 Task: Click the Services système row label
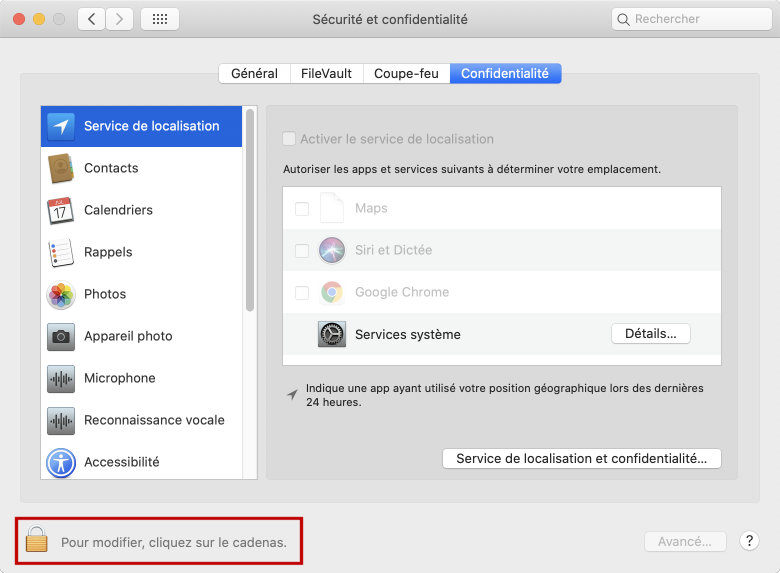pyautogui.click(x=408, y=334)
